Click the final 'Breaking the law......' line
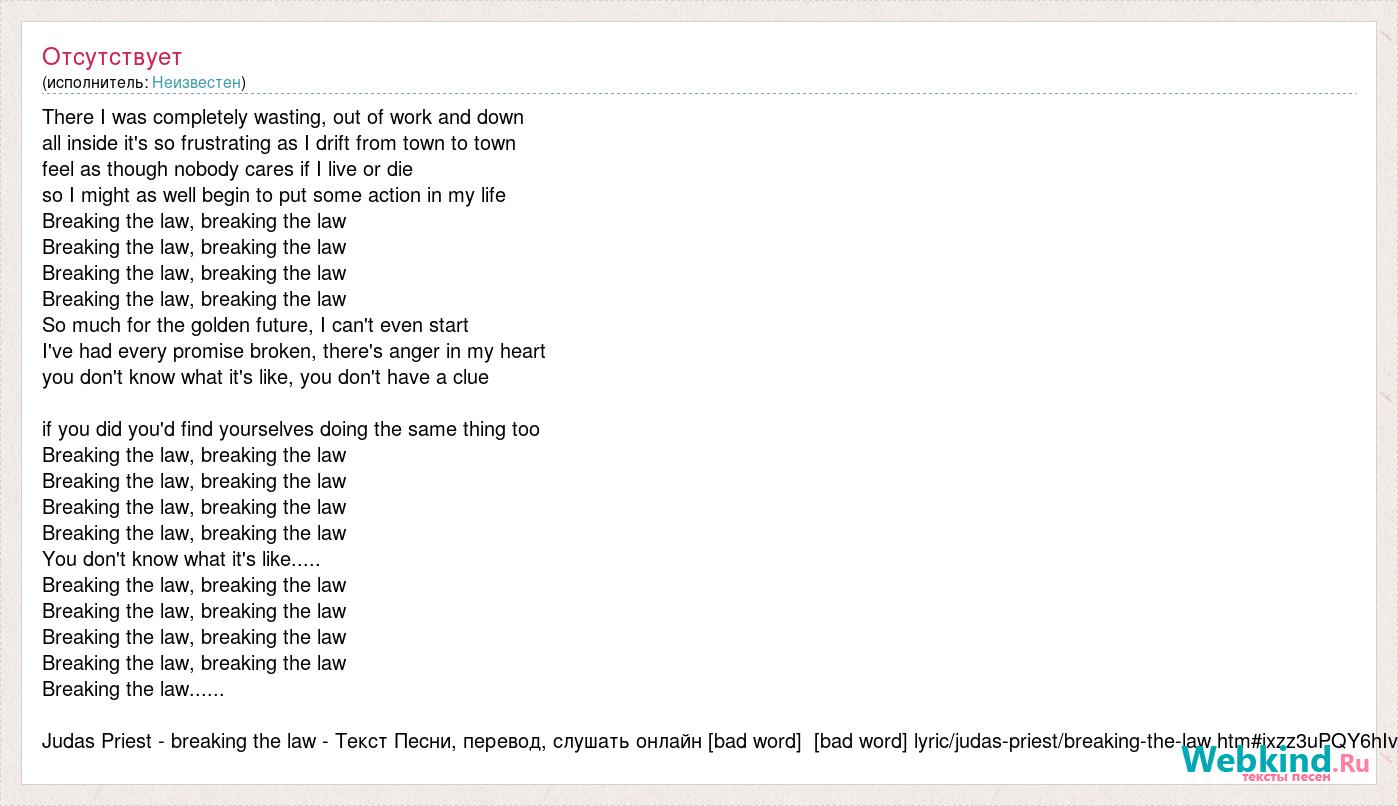Image resolution: width=1398 pixels, height=806 pixels. pyautogui.click(x=133, y=689)
